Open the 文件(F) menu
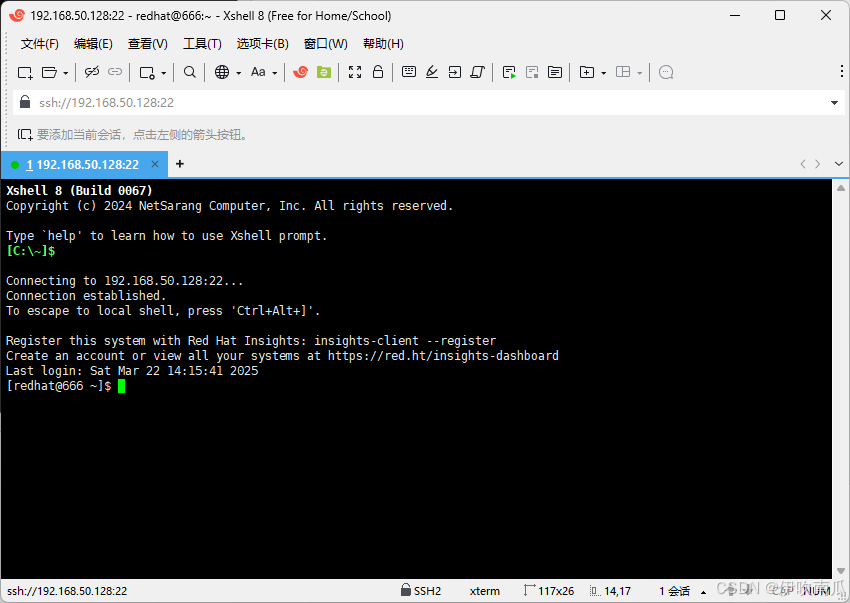Screen dimensions: 850x603 (x=40, y=44)
